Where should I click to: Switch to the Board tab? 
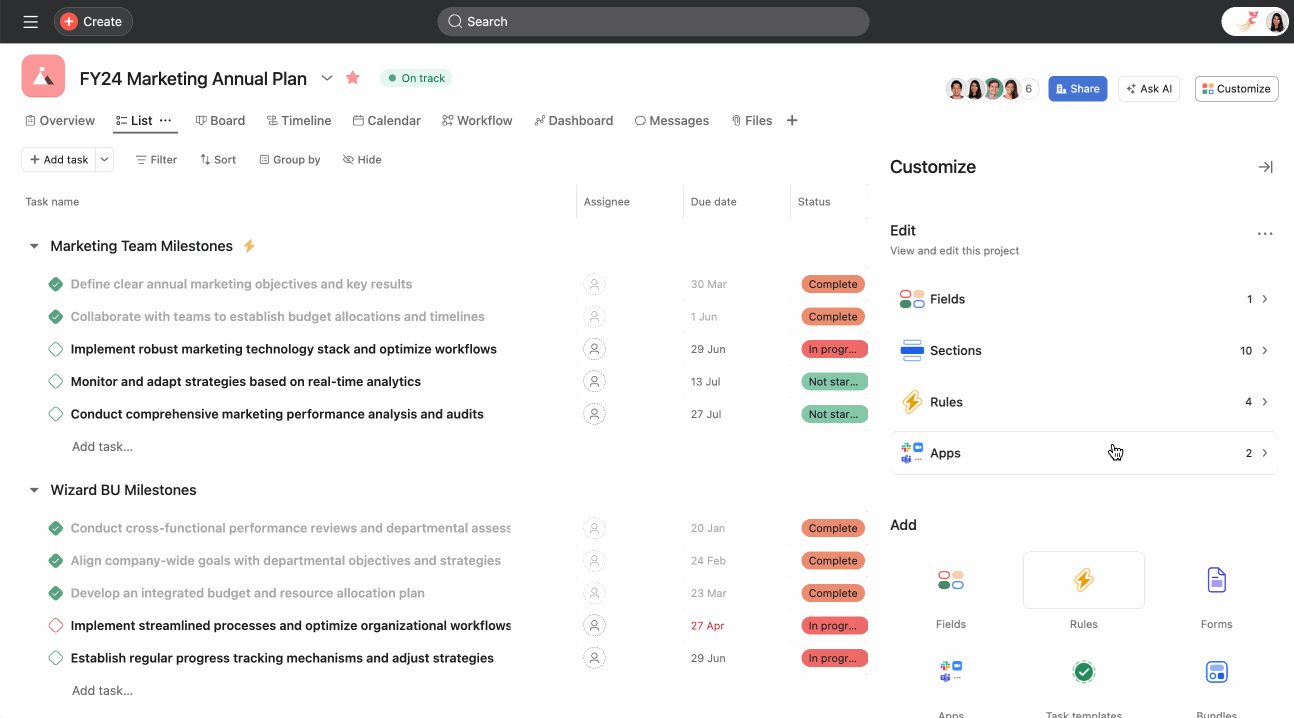pos(221,121)
